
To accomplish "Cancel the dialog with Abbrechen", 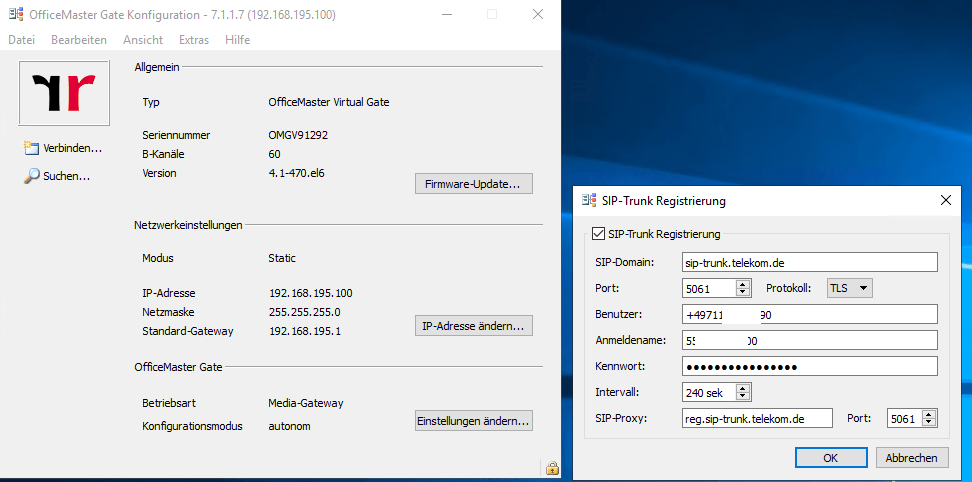I will pos(912,458).
